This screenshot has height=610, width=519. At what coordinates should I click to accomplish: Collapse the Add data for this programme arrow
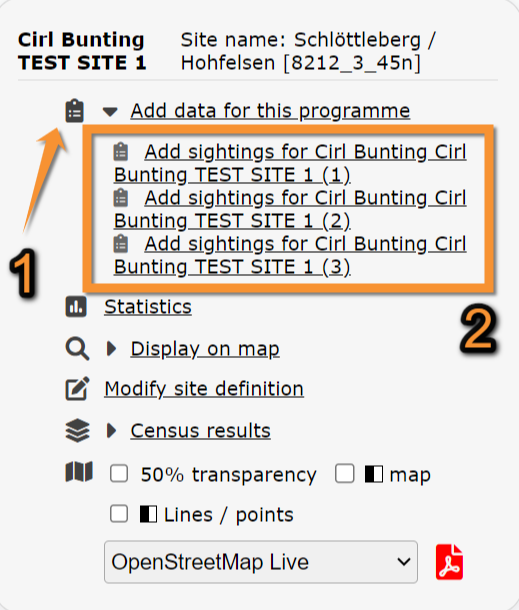110,112
